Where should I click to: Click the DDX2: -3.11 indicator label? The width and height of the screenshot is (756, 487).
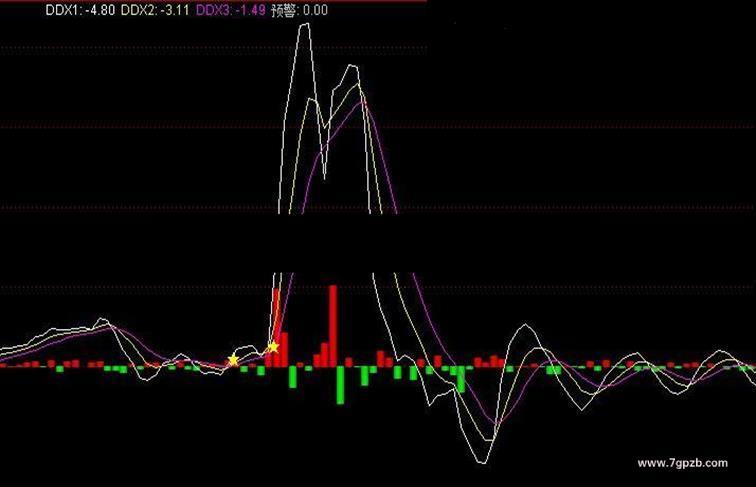click(x=154, y=10)
